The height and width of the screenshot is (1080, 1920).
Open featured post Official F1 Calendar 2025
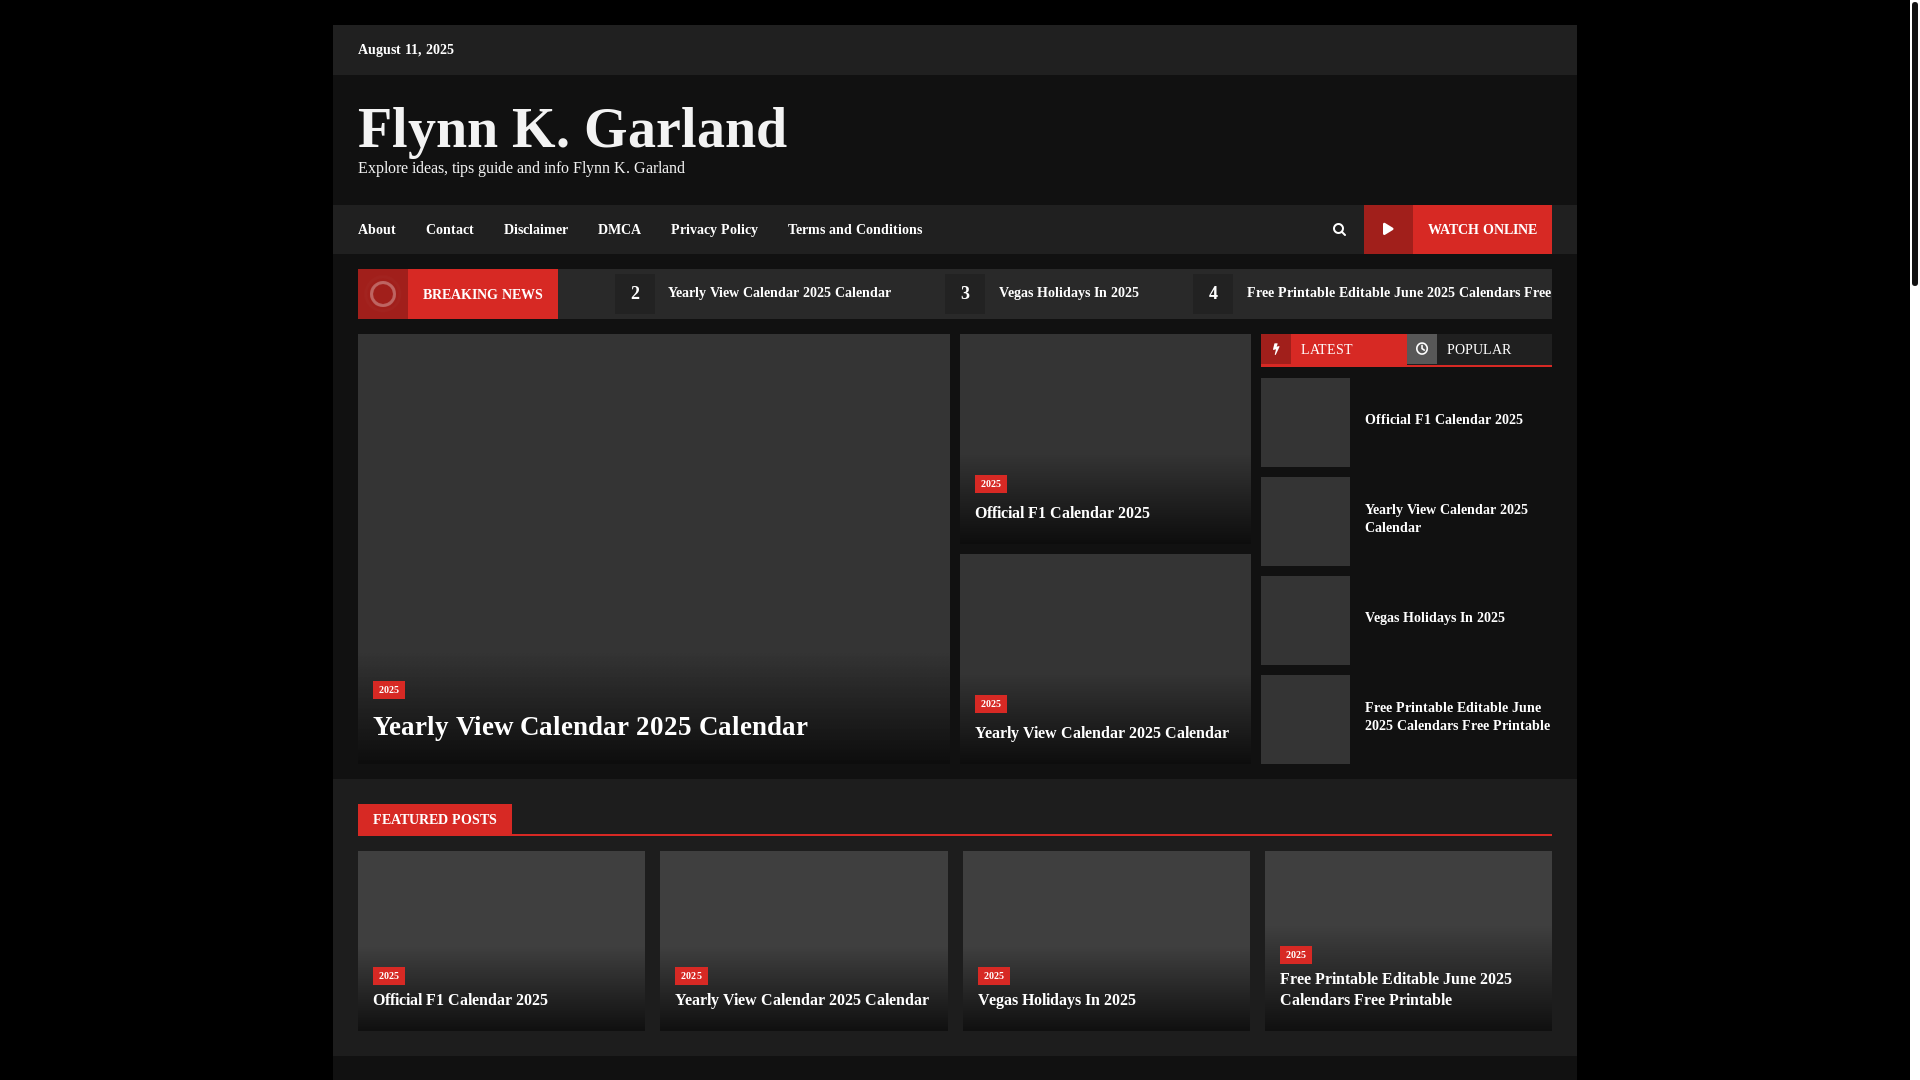[x=460, y=1000]
